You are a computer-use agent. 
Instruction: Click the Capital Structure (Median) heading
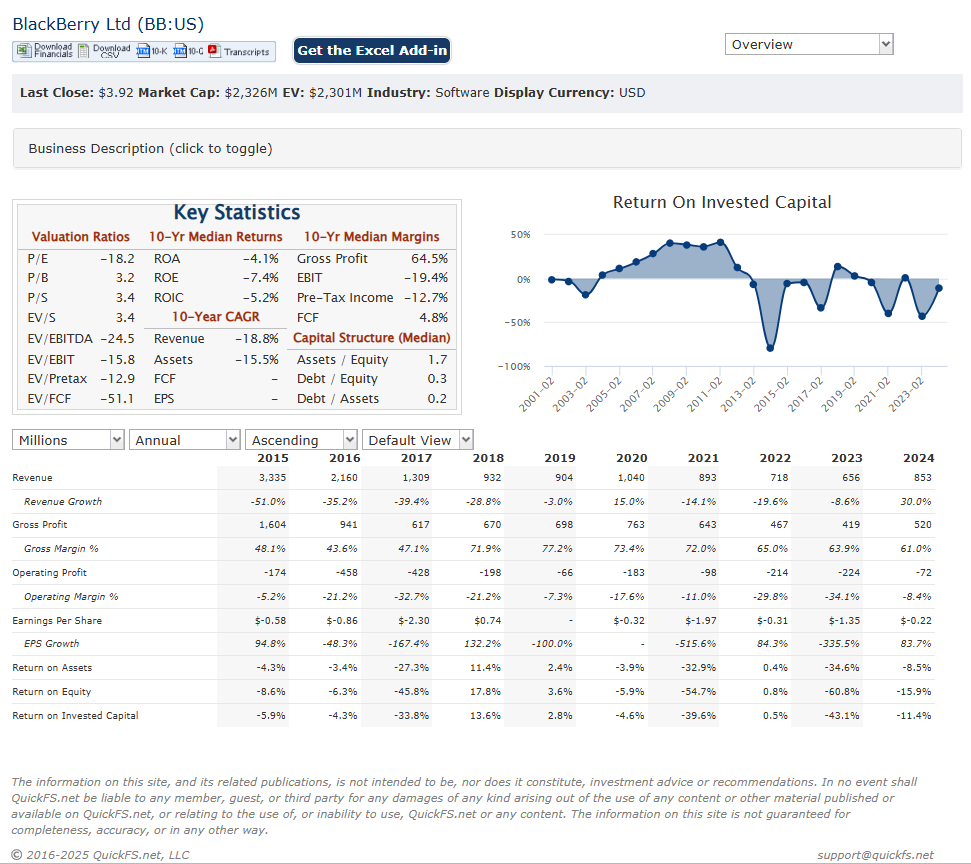pyautogui.click(x=372, y=338)
